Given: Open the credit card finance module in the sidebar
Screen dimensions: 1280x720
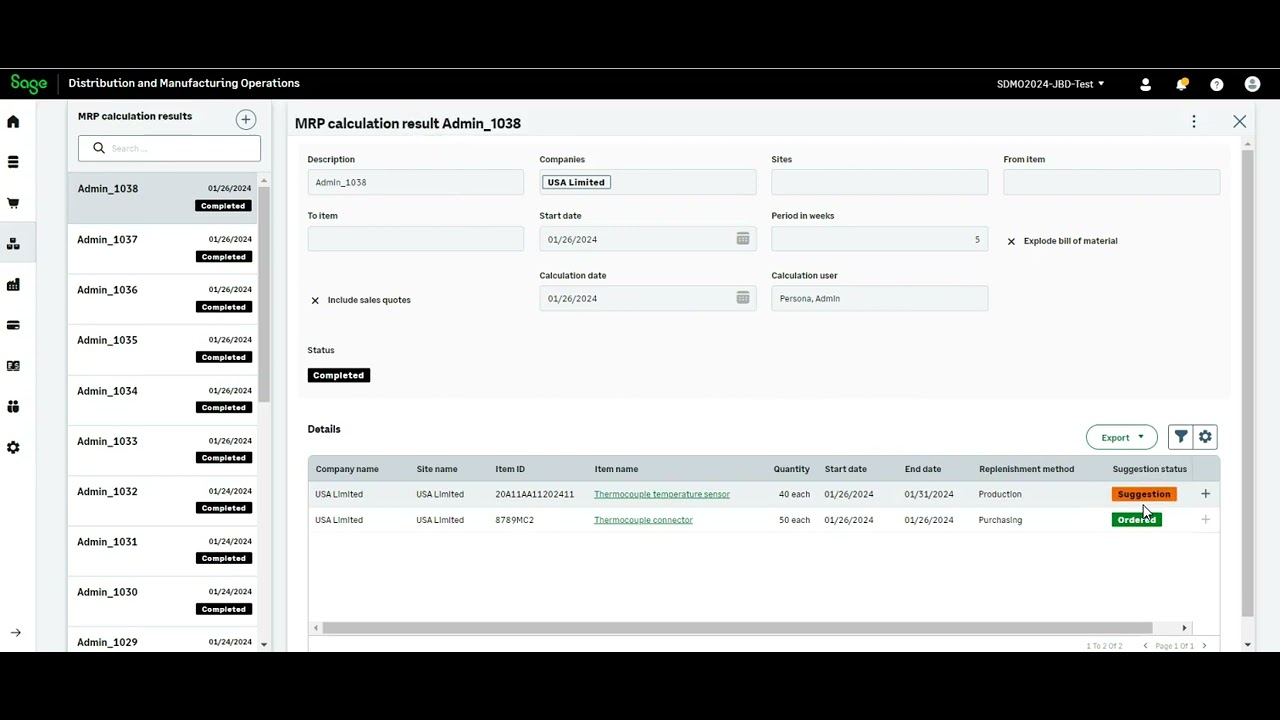Looking at the screenshot, I should 13,325.
